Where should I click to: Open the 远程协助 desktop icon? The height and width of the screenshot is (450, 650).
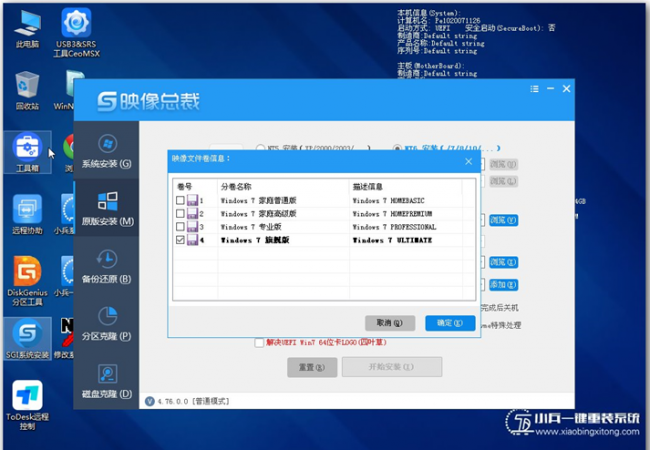27,214
